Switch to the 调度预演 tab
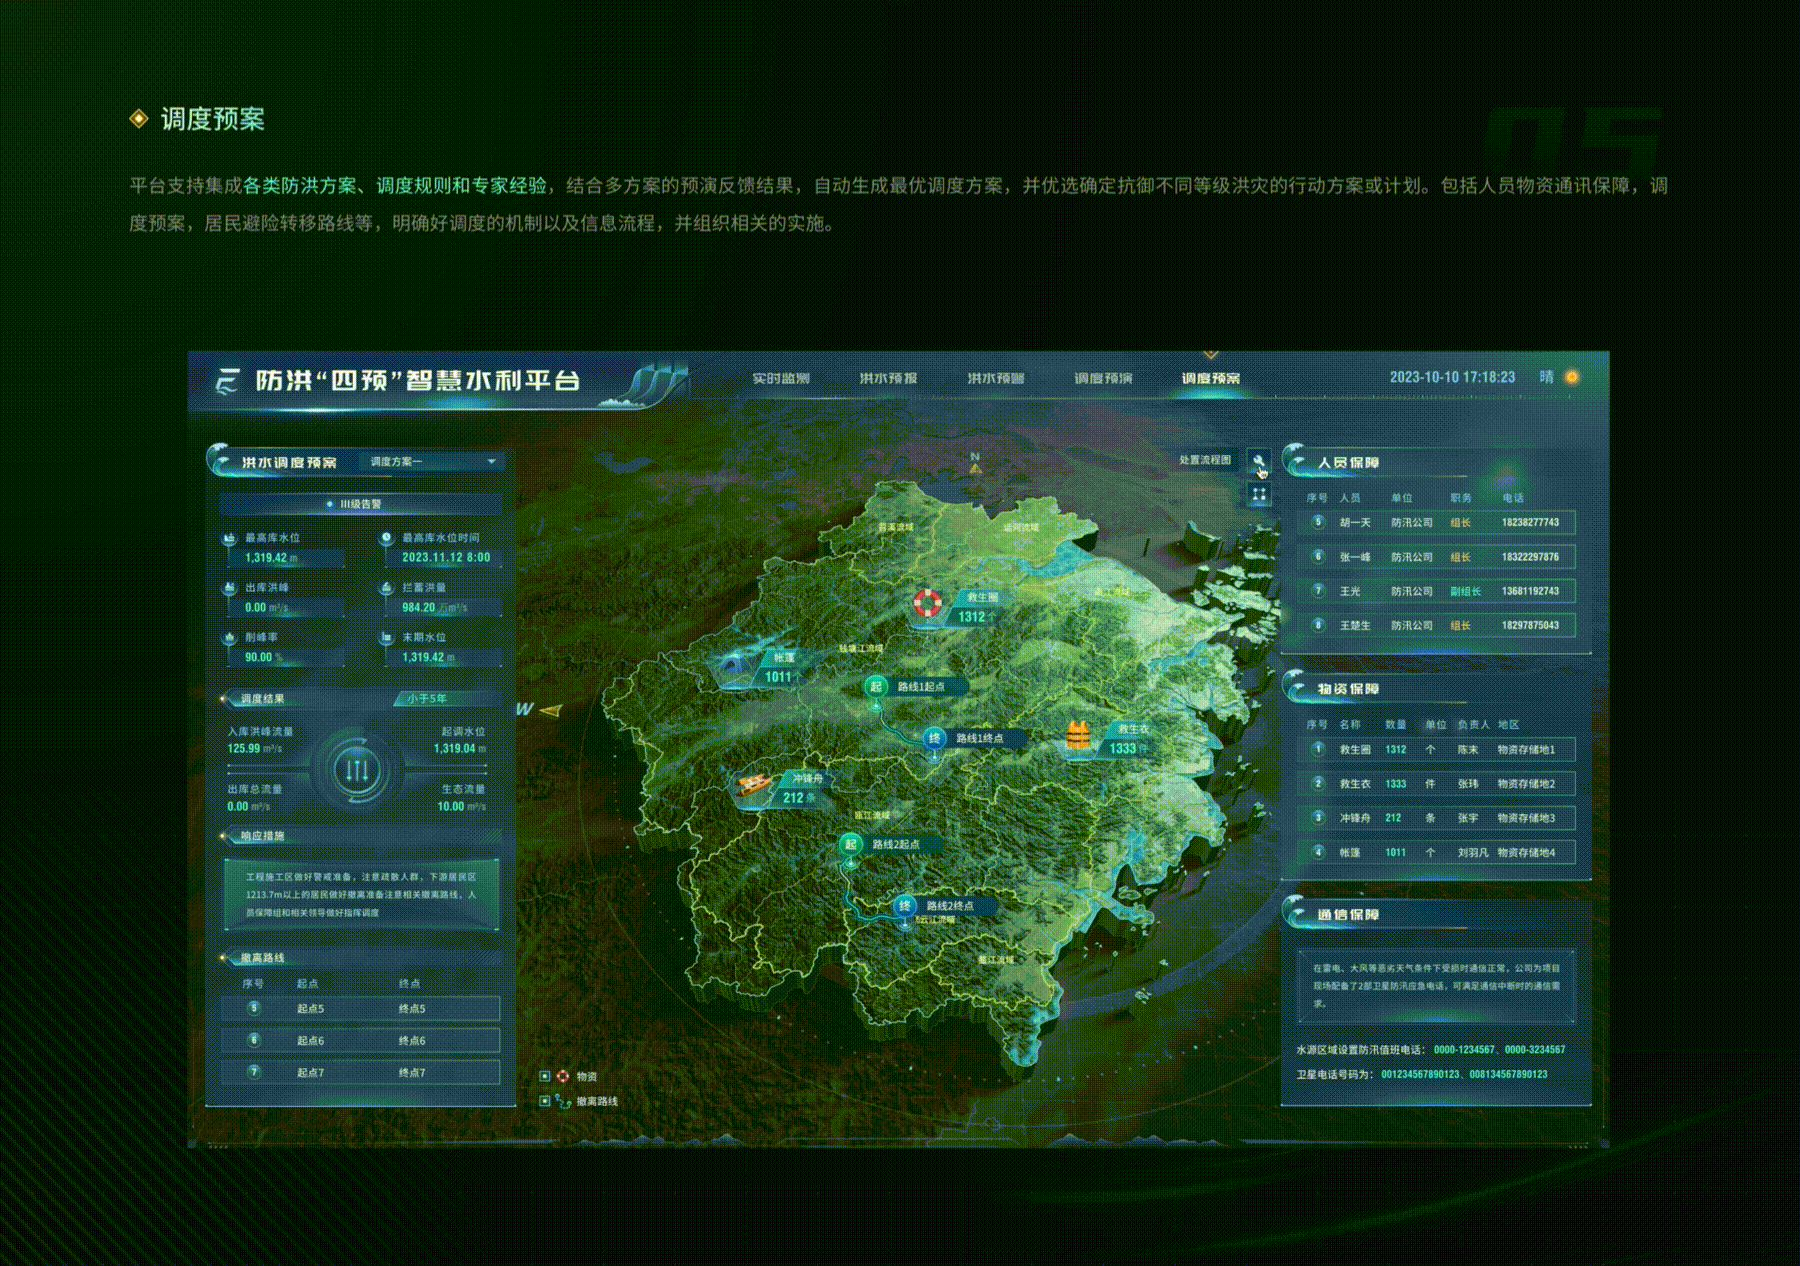 click(1103, 378)
